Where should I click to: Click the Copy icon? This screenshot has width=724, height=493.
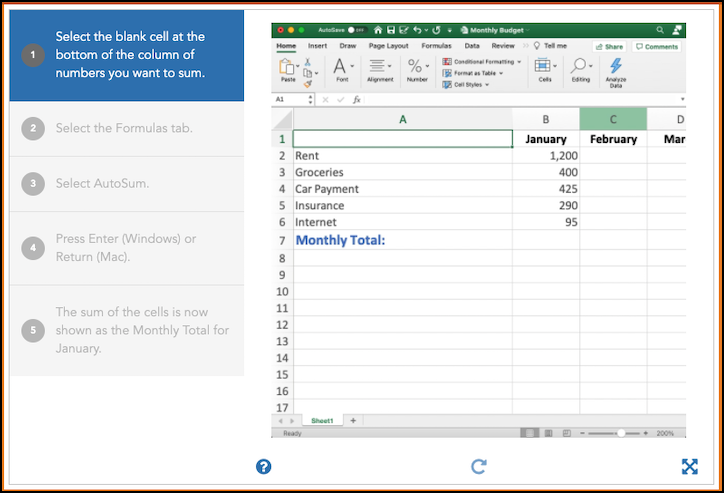pos(308,73)
